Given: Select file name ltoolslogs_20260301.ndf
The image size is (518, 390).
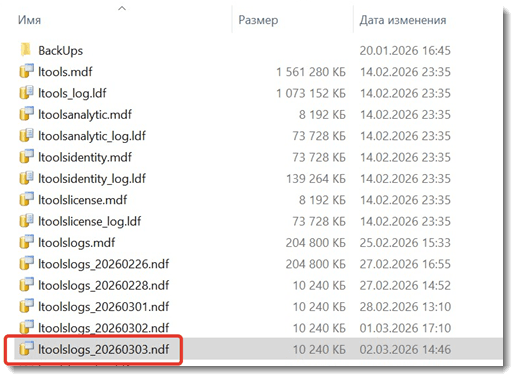Looking at the screenshot, I should 103,307.
